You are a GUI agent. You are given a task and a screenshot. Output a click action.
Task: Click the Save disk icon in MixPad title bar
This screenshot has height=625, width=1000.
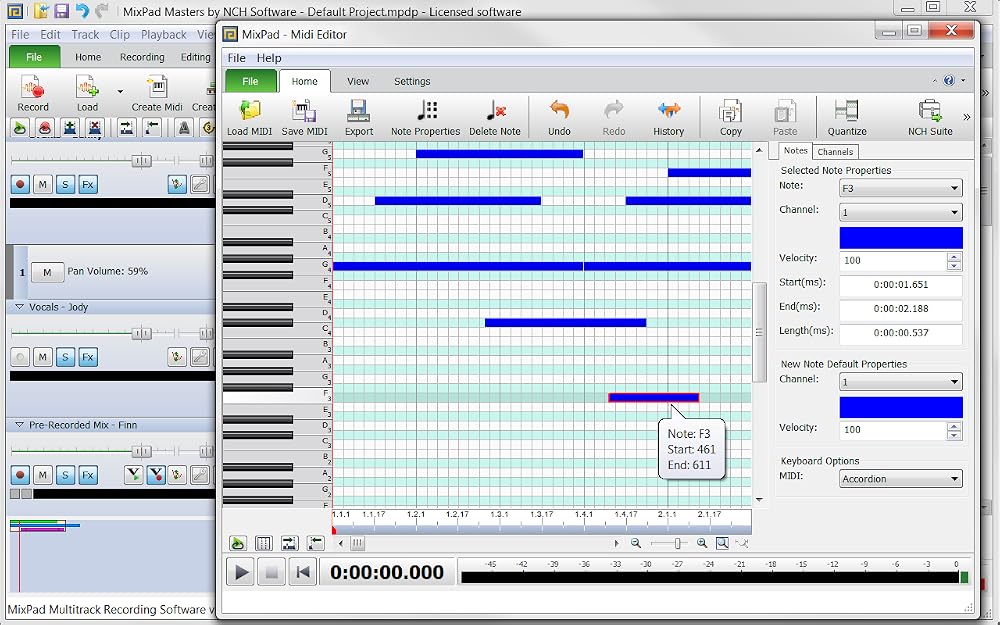coord(61,11)
